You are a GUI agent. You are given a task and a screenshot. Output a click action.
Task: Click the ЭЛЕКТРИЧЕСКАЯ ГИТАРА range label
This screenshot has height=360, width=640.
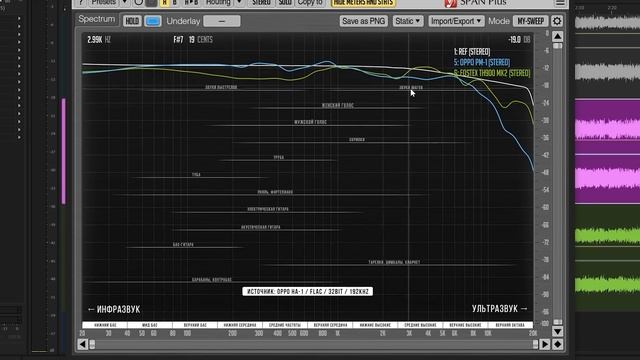[x=268, y=209]
